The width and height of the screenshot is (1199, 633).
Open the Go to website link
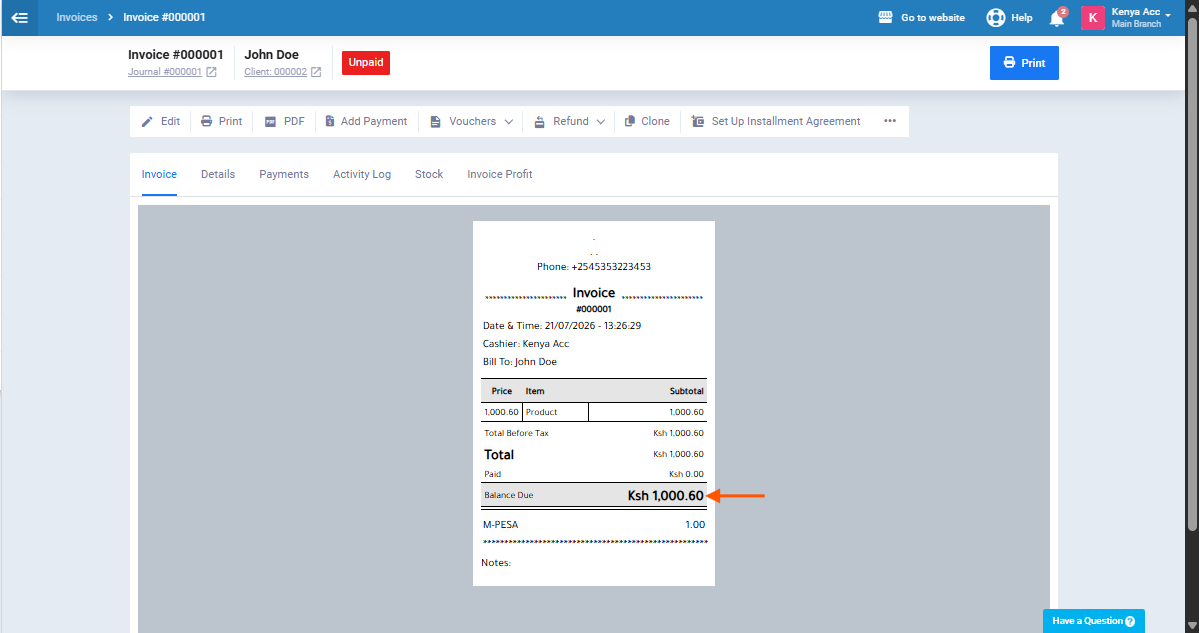(933, 18)
